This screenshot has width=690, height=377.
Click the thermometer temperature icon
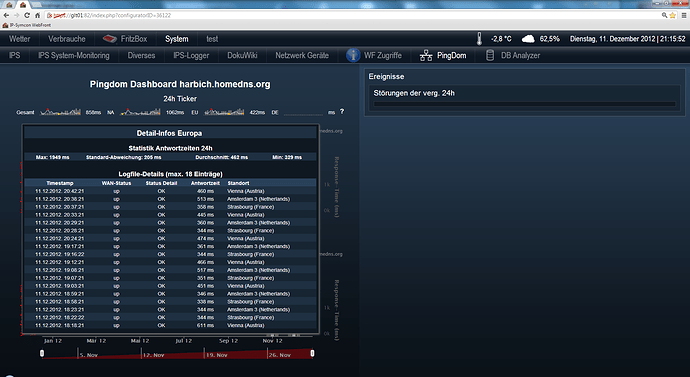(479, 39)
